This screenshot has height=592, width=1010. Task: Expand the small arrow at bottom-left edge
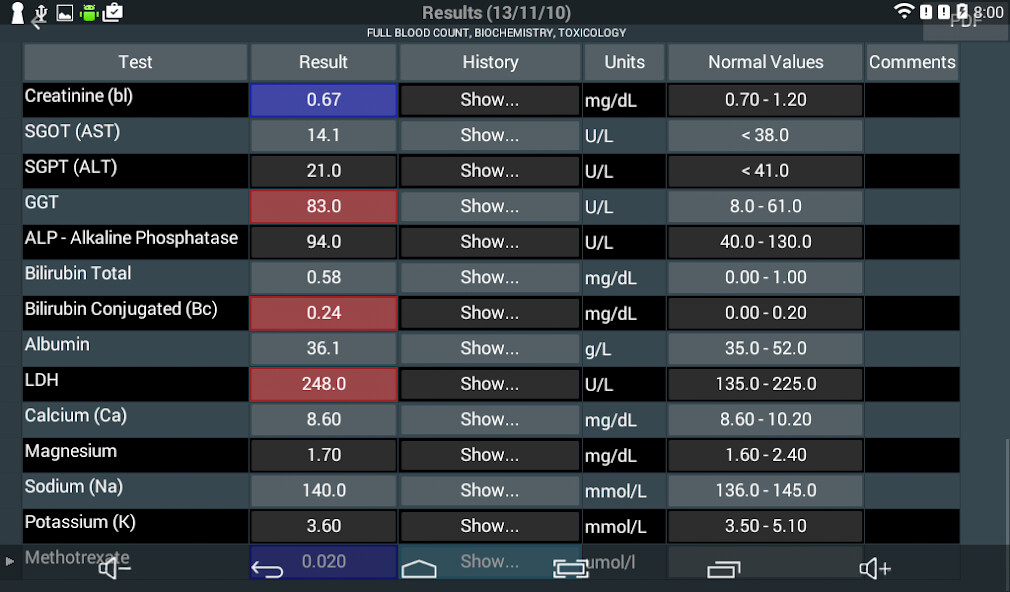click(9, 561)
